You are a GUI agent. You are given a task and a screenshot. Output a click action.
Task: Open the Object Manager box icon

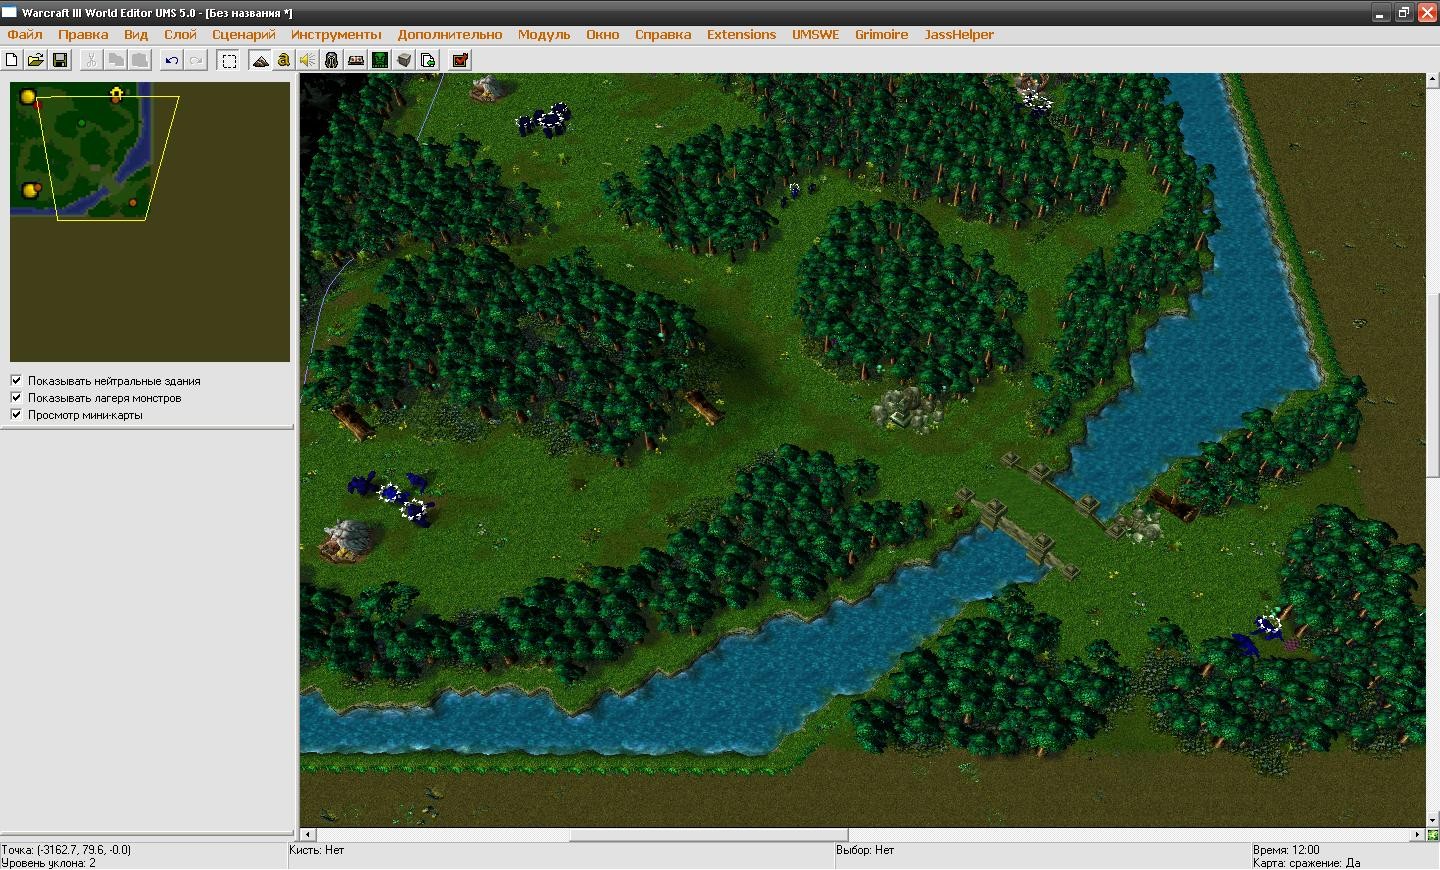404,60
